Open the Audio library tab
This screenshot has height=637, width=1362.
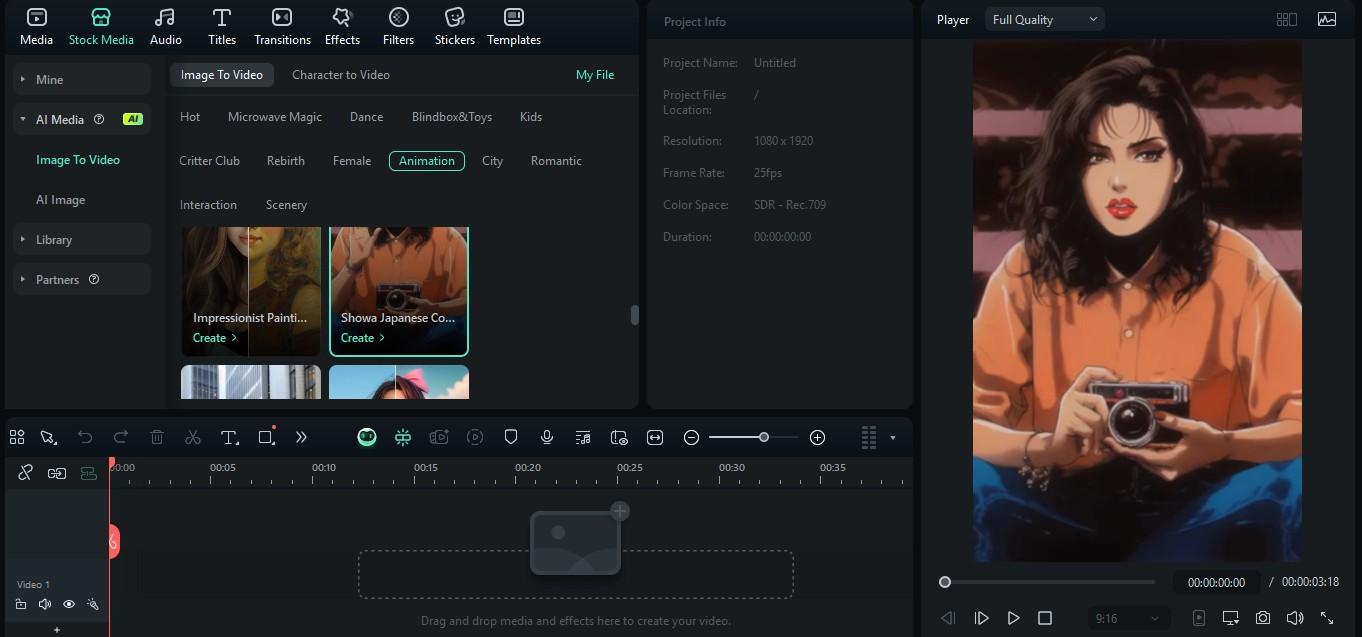point(166,27)
